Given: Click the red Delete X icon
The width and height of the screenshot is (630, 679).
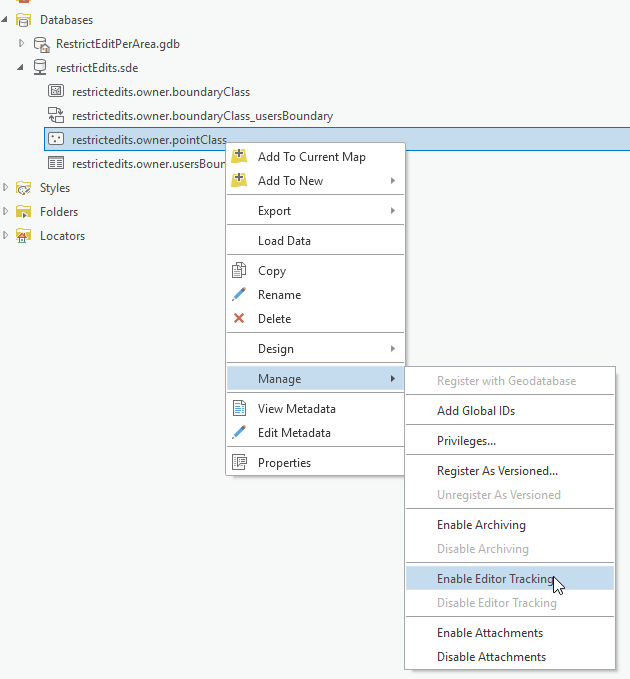Looking at the screenshot, I should (x=239, y=319).
